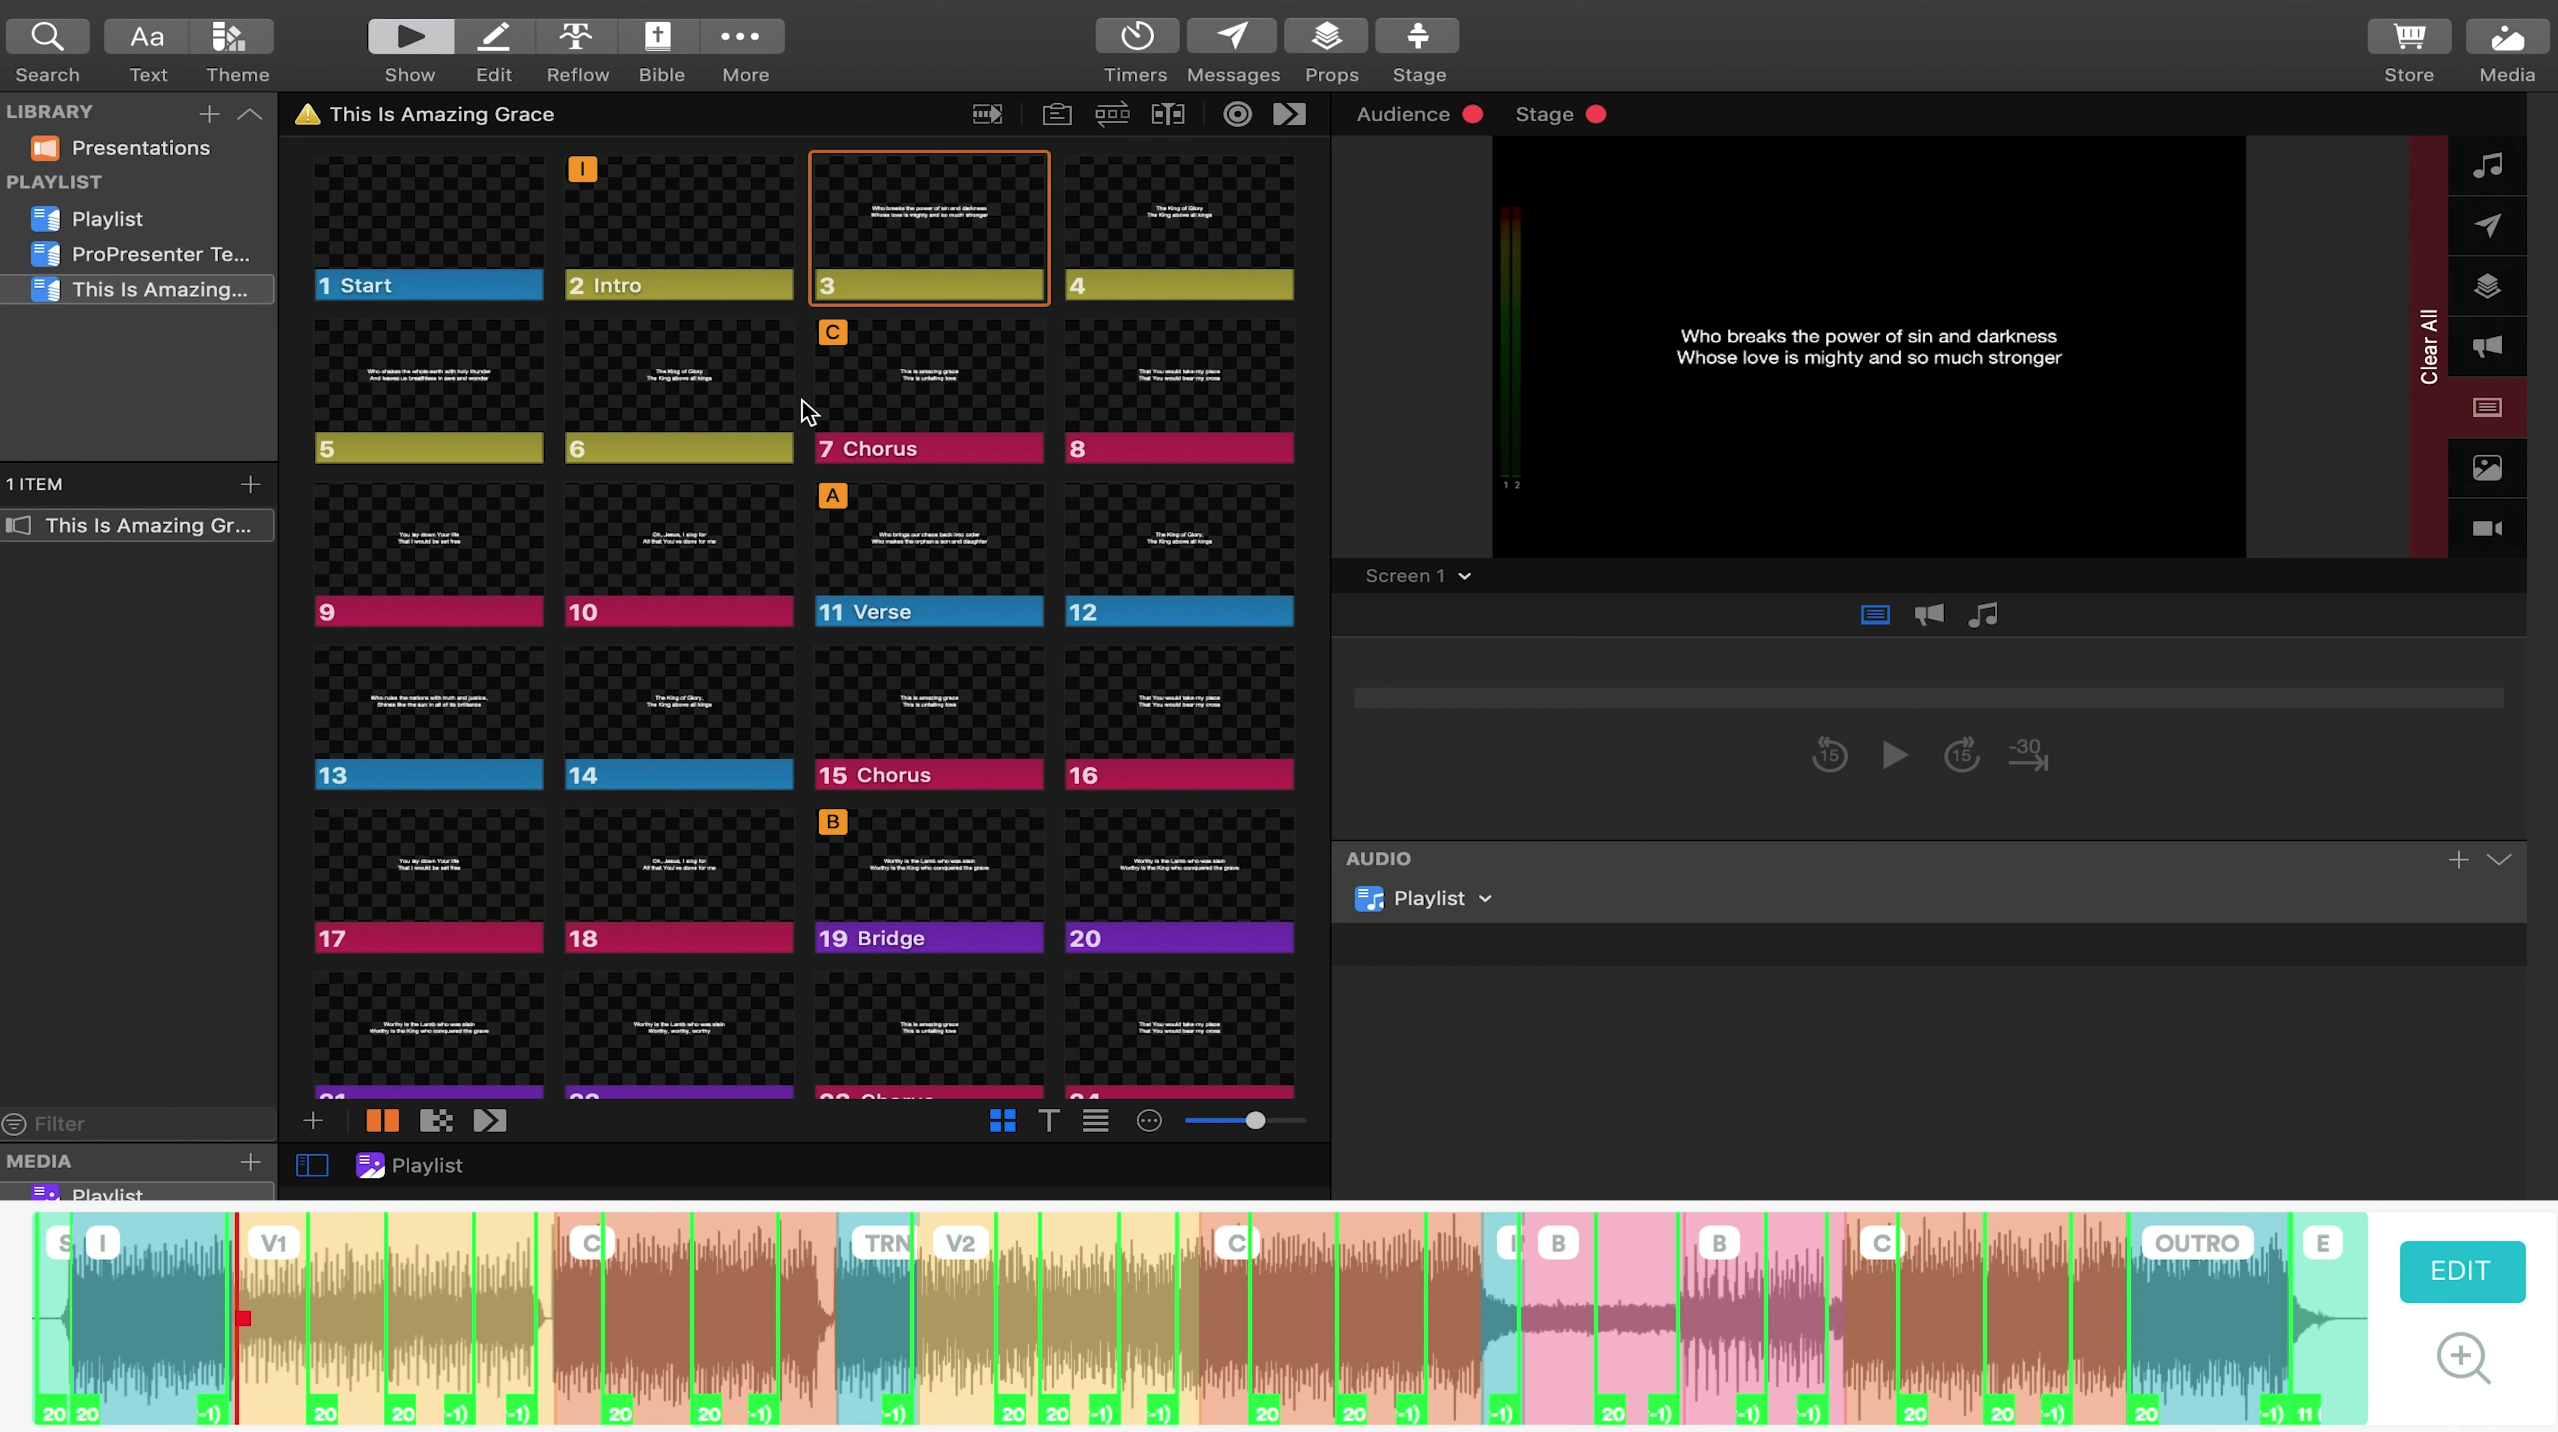Toggle the Audience red status indicator
The width and height of the screenshot is (2558, 1432).
1472,114
